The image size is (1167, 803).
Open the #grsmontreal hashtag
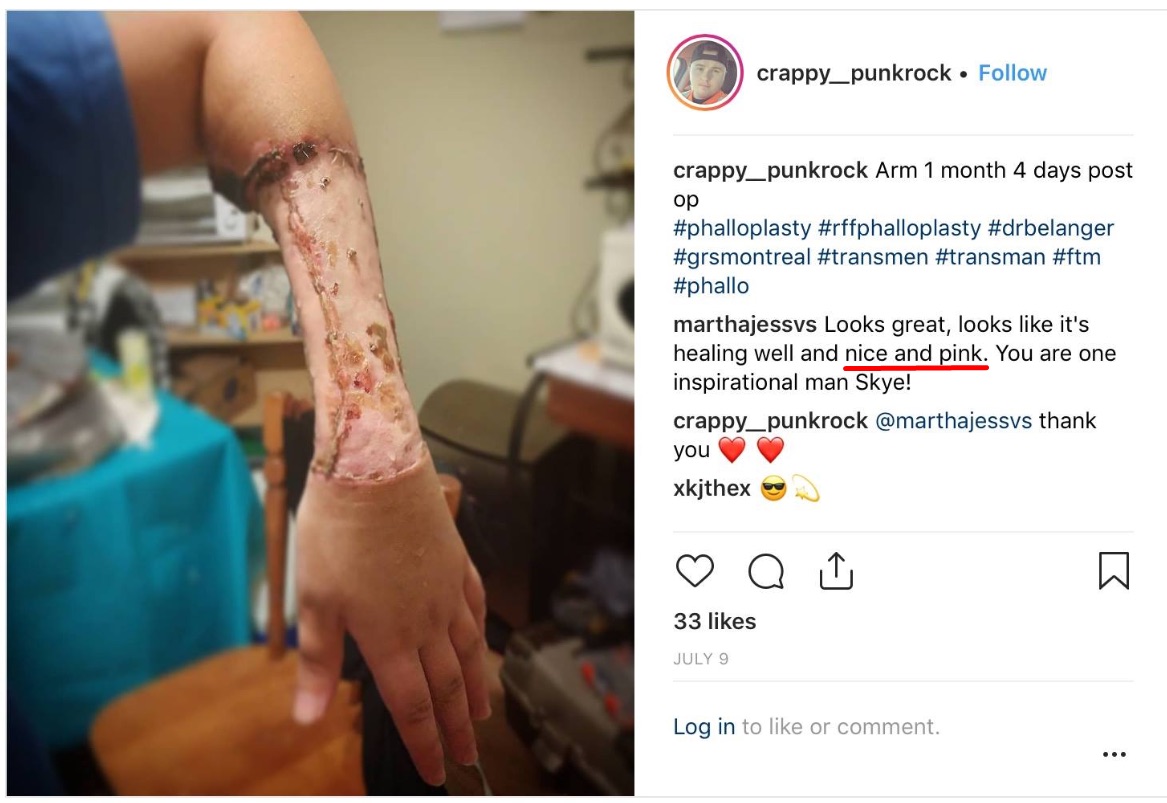tap(741, 257)
